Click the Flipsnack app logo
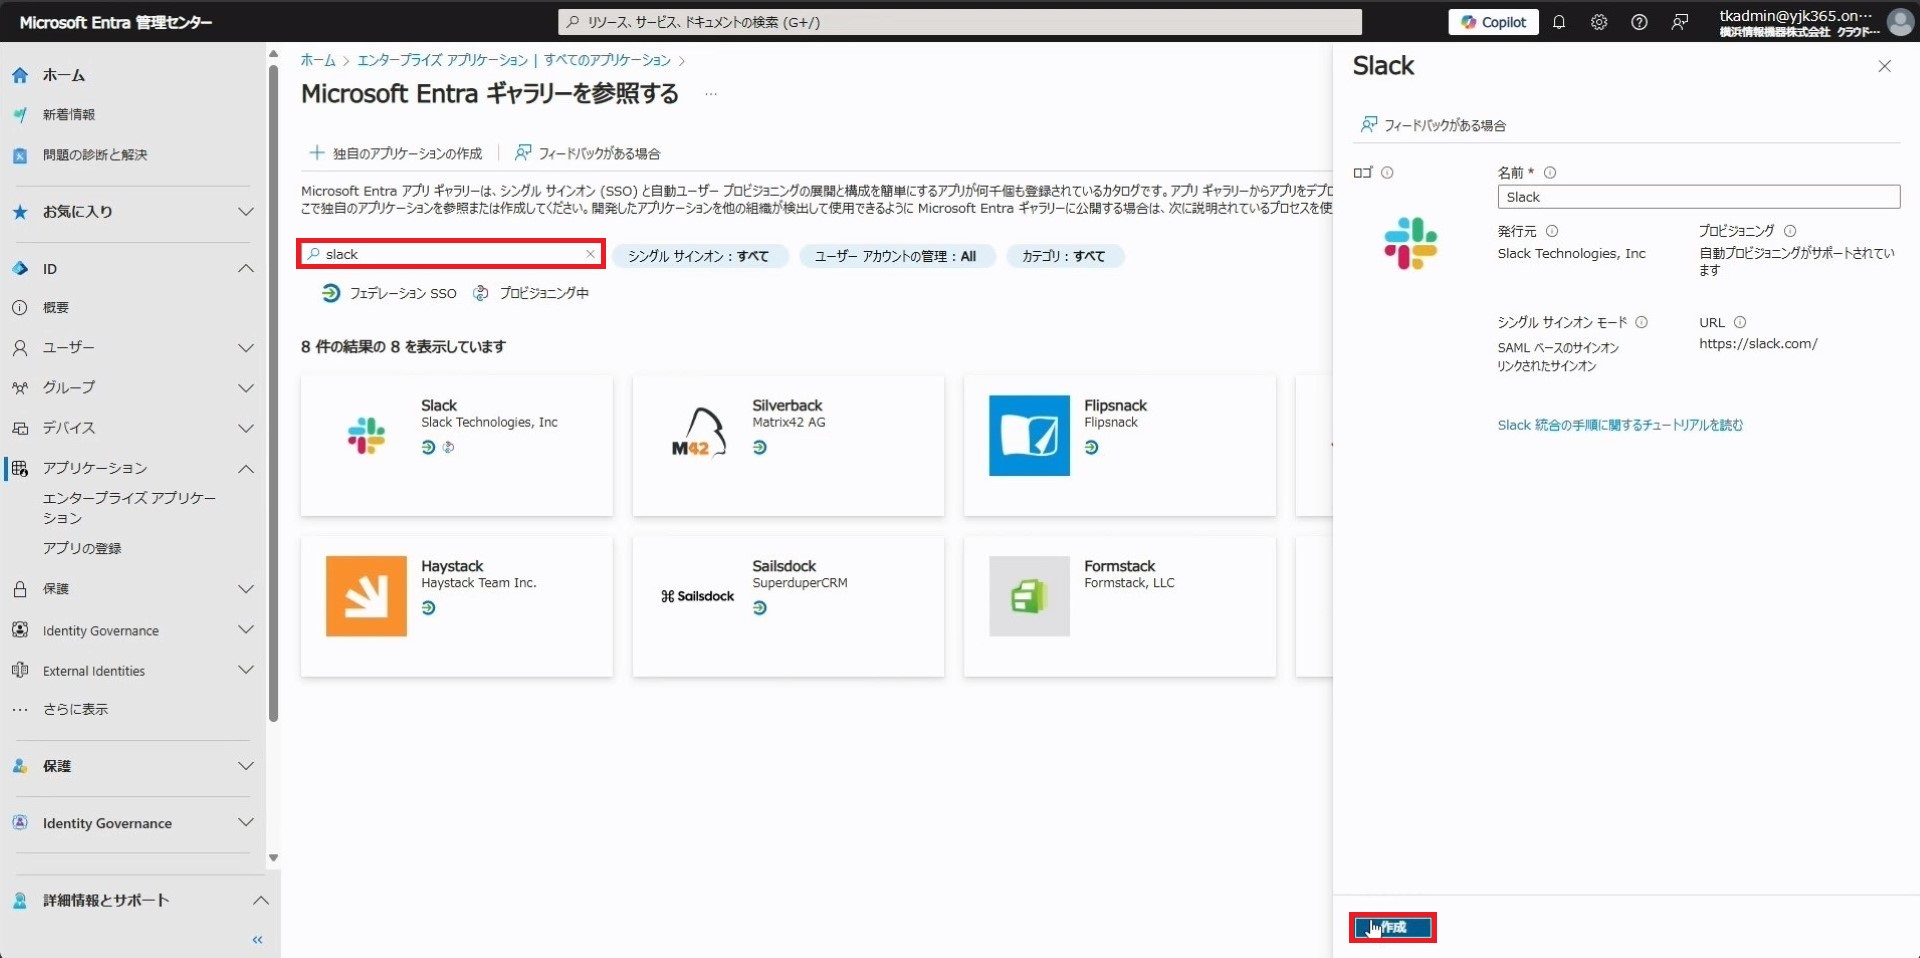This screenshot has width=1920, height=958. (1029, 436)
